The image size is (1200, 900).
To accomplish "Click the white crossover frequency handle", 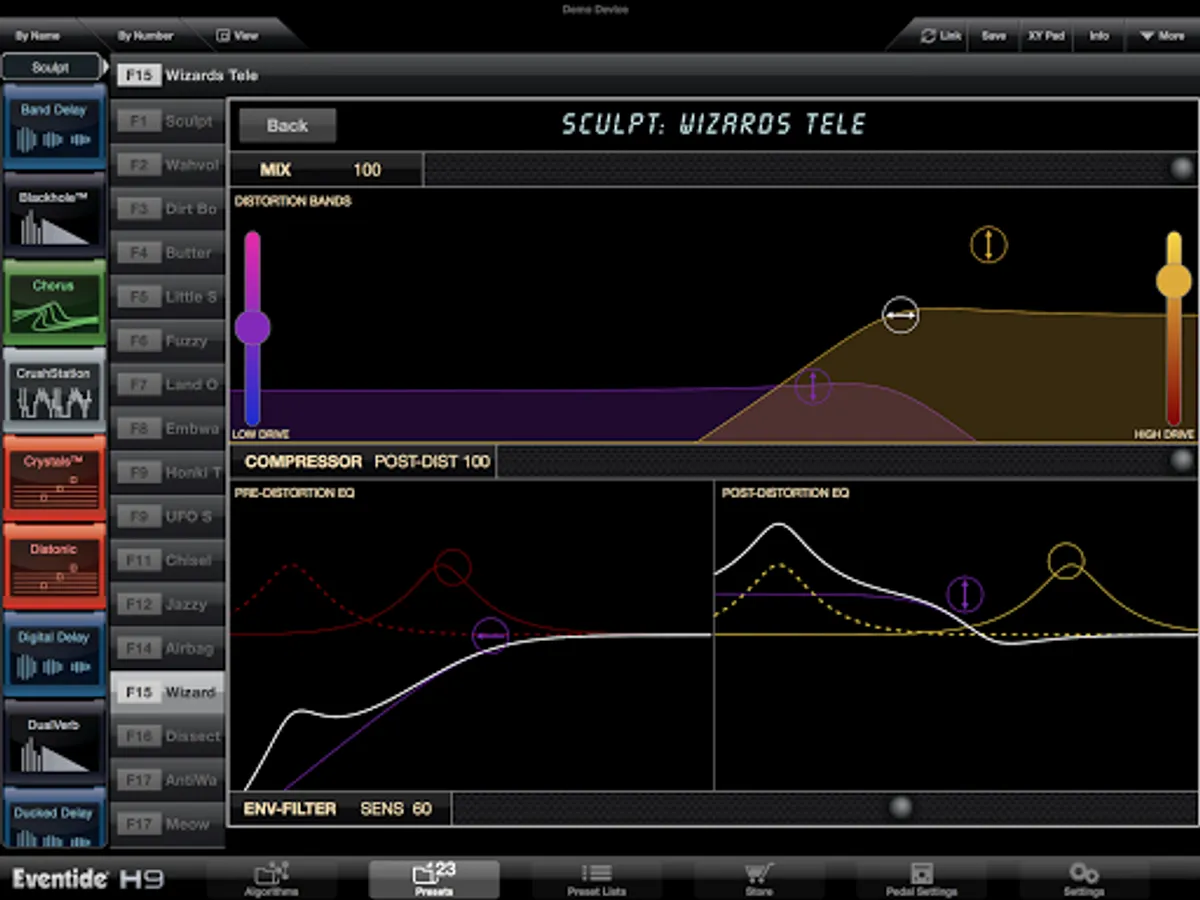I will click(x=900, y=315).
